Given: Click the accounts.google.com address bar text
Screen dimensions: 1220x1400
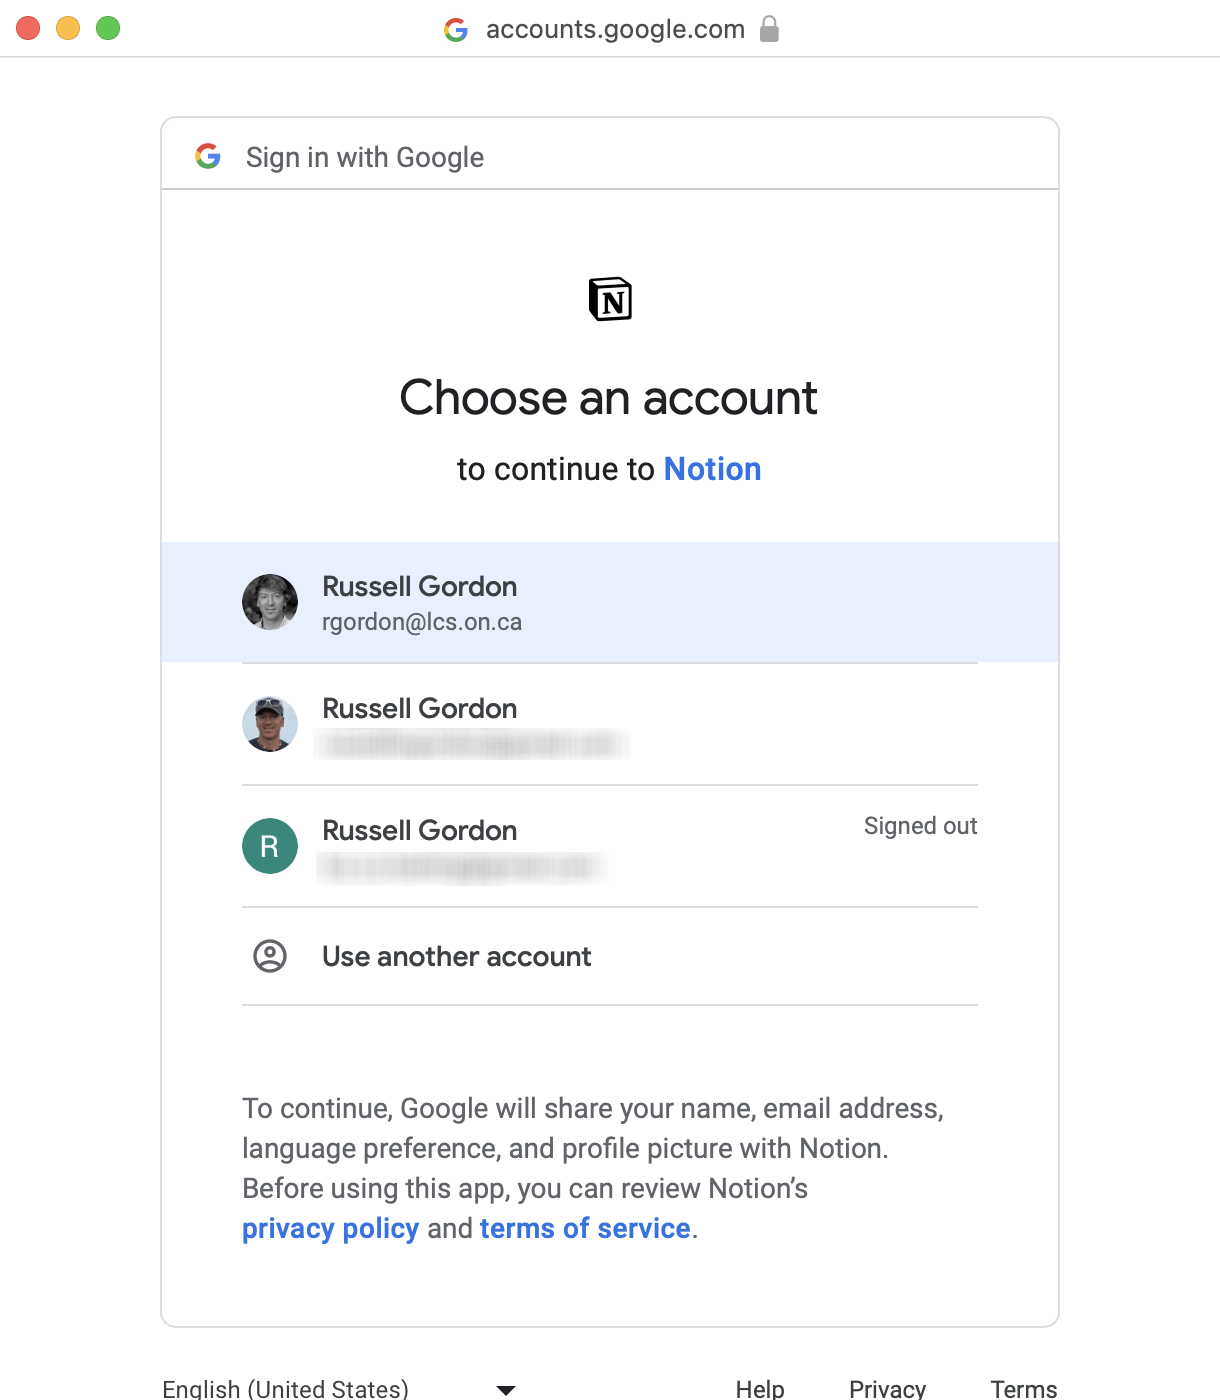Looking at the screenshot, I should [x=615, y=30].
